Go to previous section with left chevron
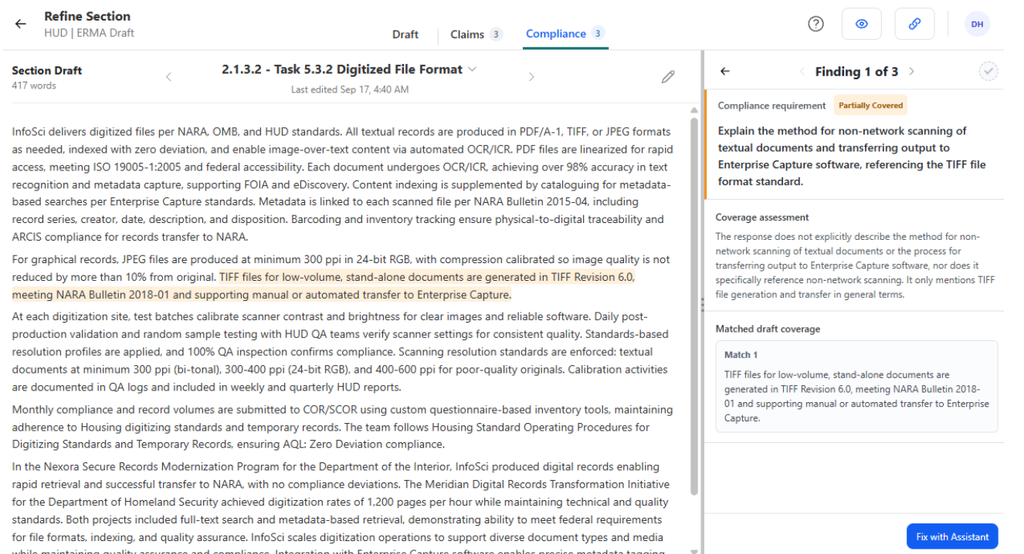 168,77
